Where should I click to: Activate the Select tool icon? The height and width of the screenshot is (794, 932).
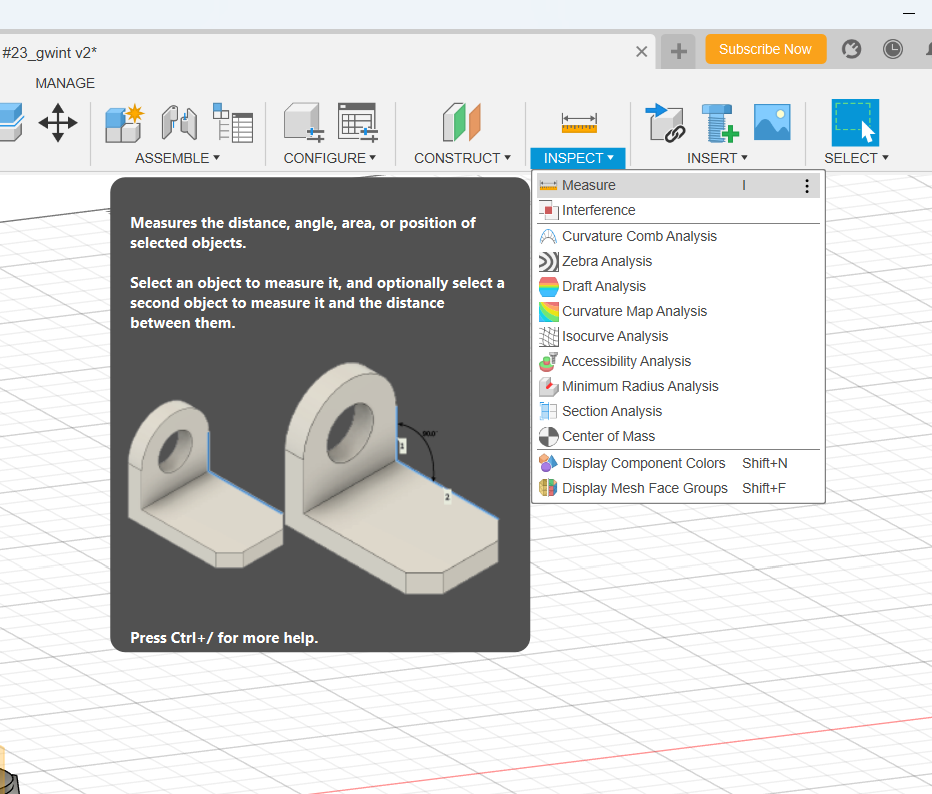click(x=855, y=122)
